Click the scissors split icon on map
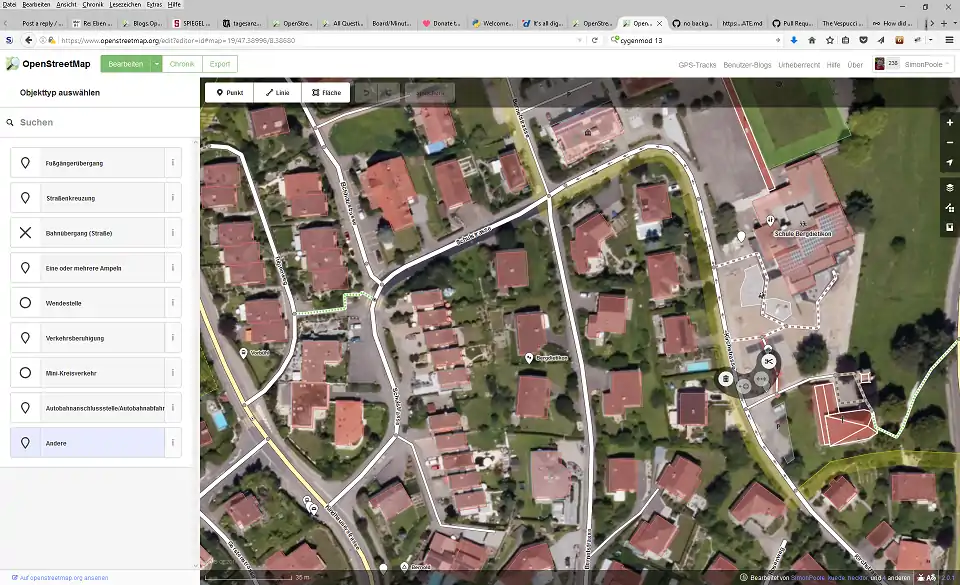The height and width of the screenshot is (585, 960). (x=768, y=361)
